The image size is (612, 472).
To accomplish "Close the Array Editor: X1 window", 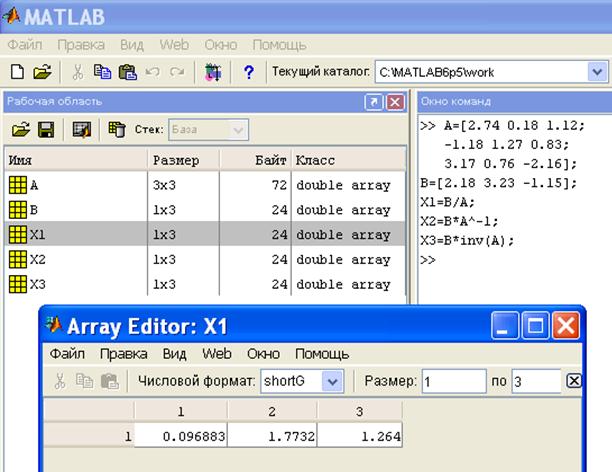I will coord(566,325).
